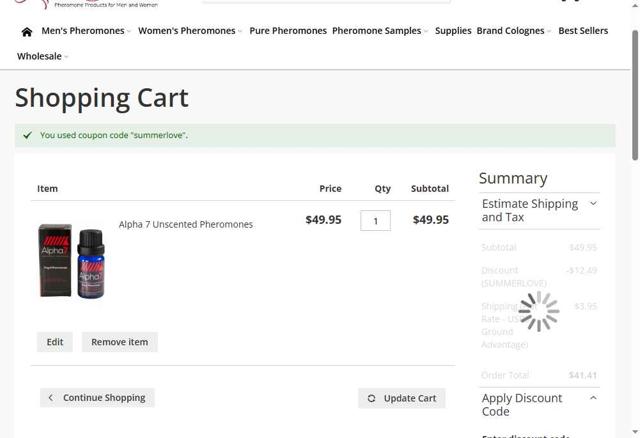Open the Pheromone Samples menu

coord(380,31)
